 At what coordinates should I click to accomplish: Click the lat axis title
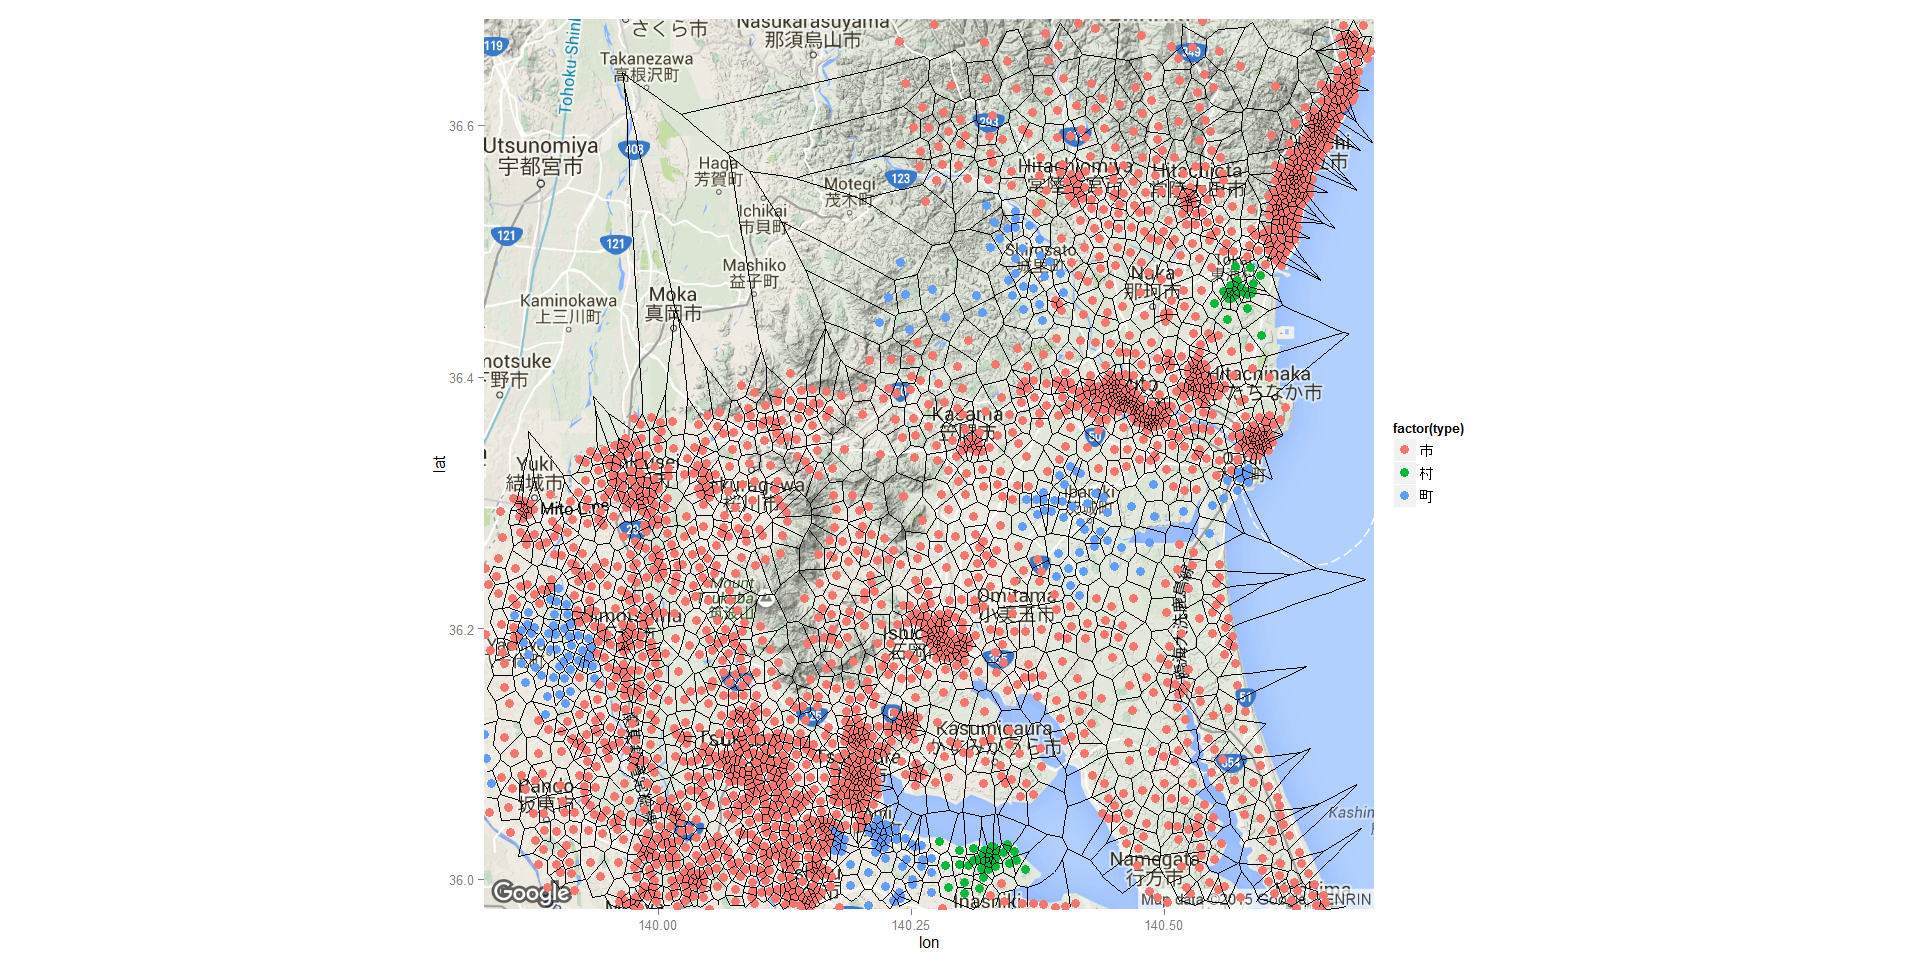click(x=439, y=463)
